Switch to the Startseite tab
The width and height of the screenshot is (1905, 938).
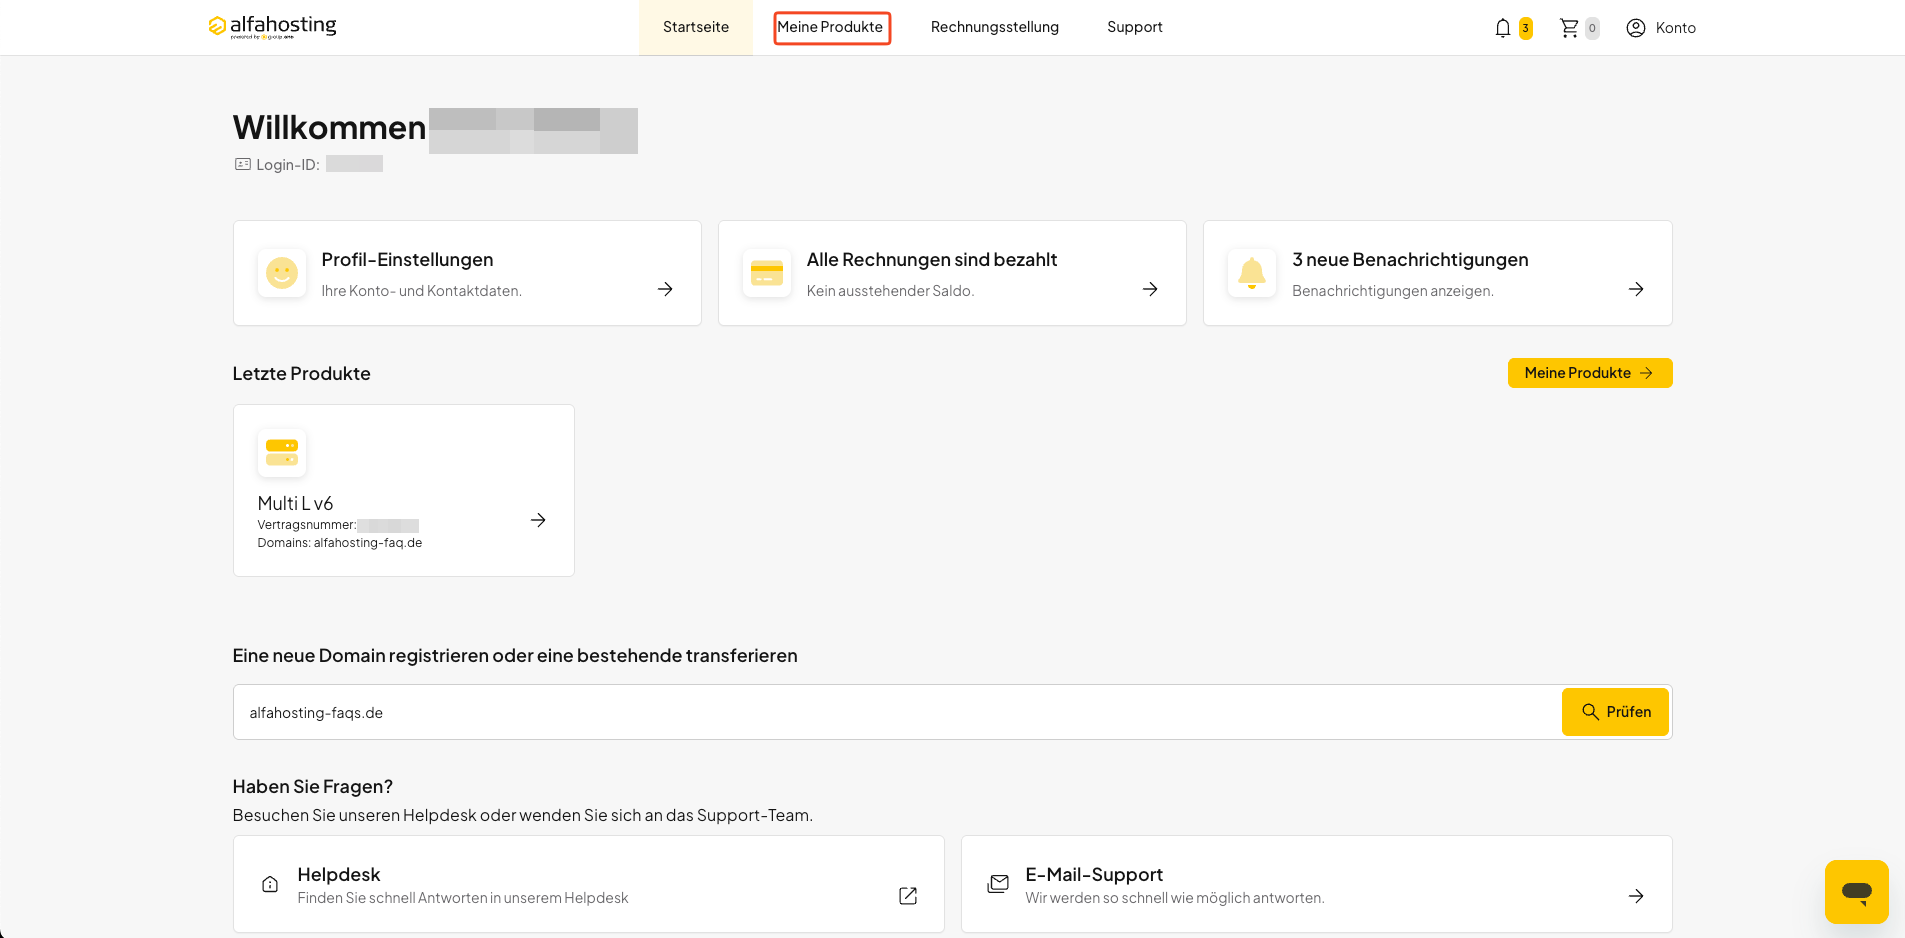pyautogui.click(x=696, y=27)
